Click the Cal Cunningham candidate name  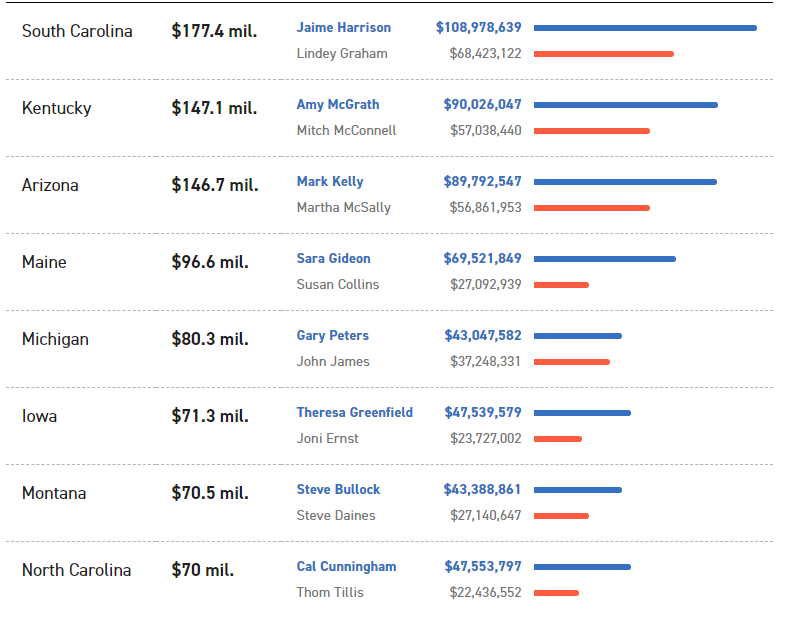[x=346, y=566]
